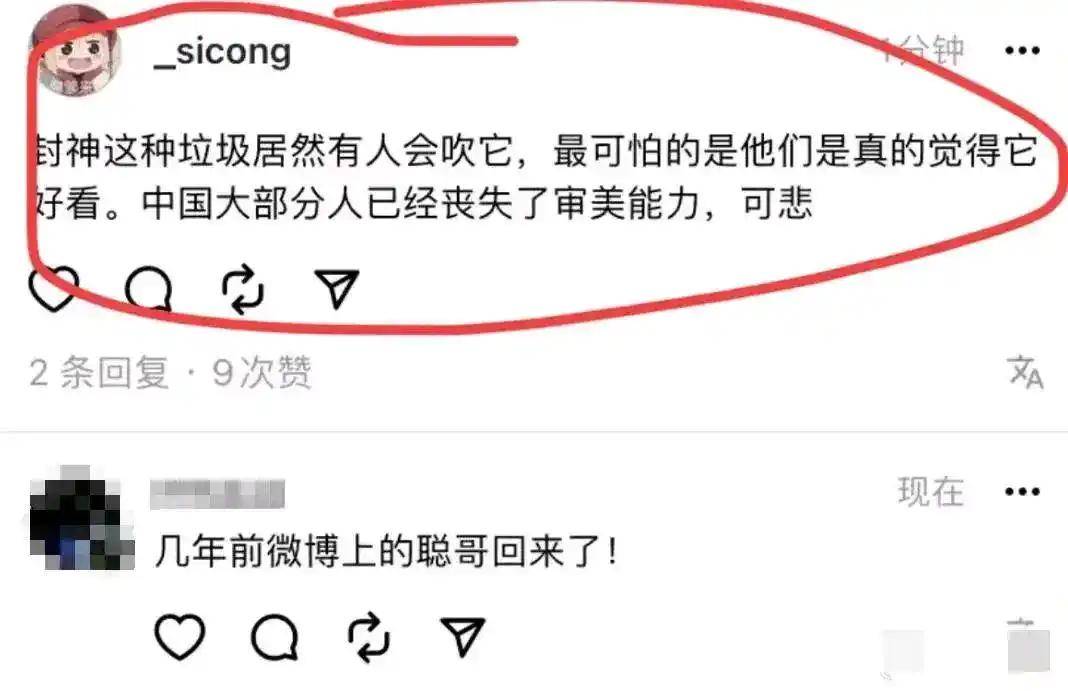Share _sicong's post via paper plane icon
This screenshot has height=691, width=1068.
336,288
